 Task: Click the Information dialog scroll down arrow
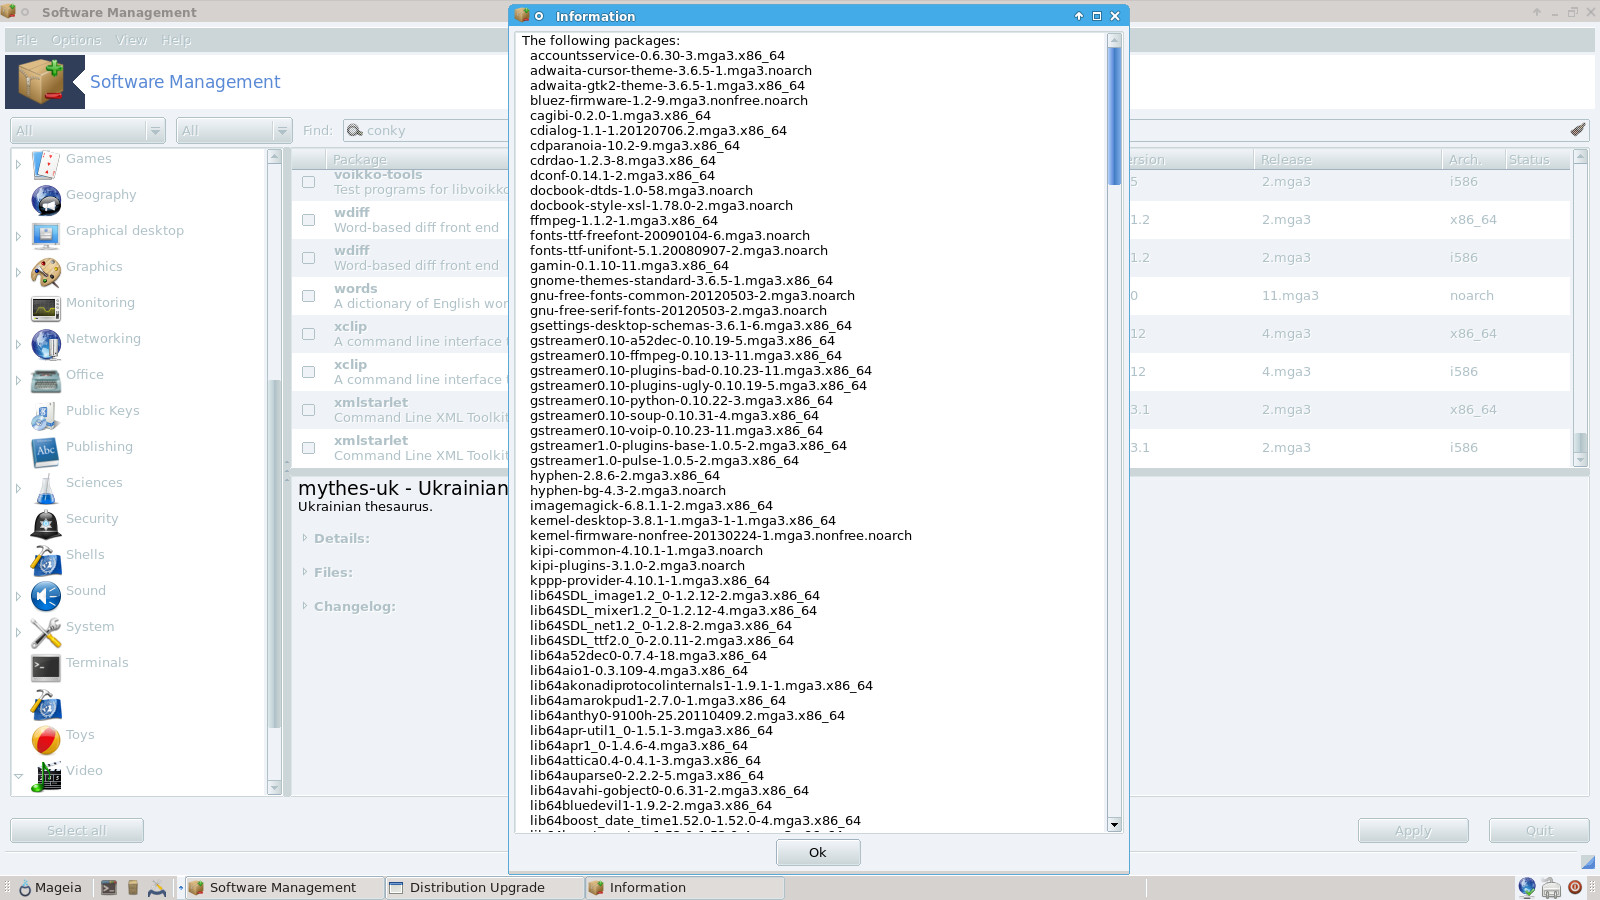1114,825
